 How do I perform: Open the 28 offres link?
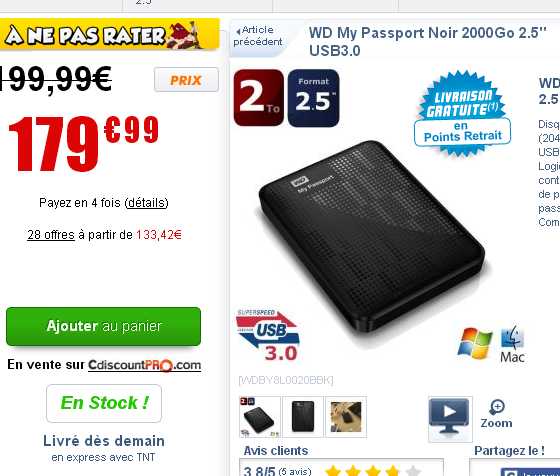51,235
